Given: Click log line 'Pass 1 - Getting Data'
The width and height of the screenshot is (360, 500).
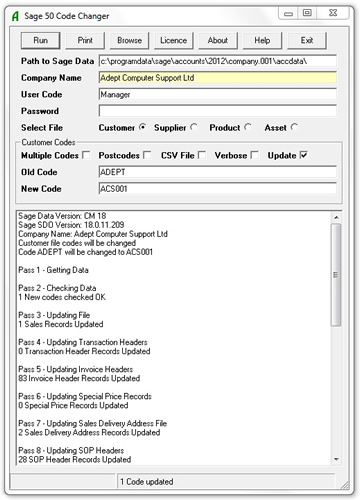Looking at the screenshot, I should tap(53, 270).
